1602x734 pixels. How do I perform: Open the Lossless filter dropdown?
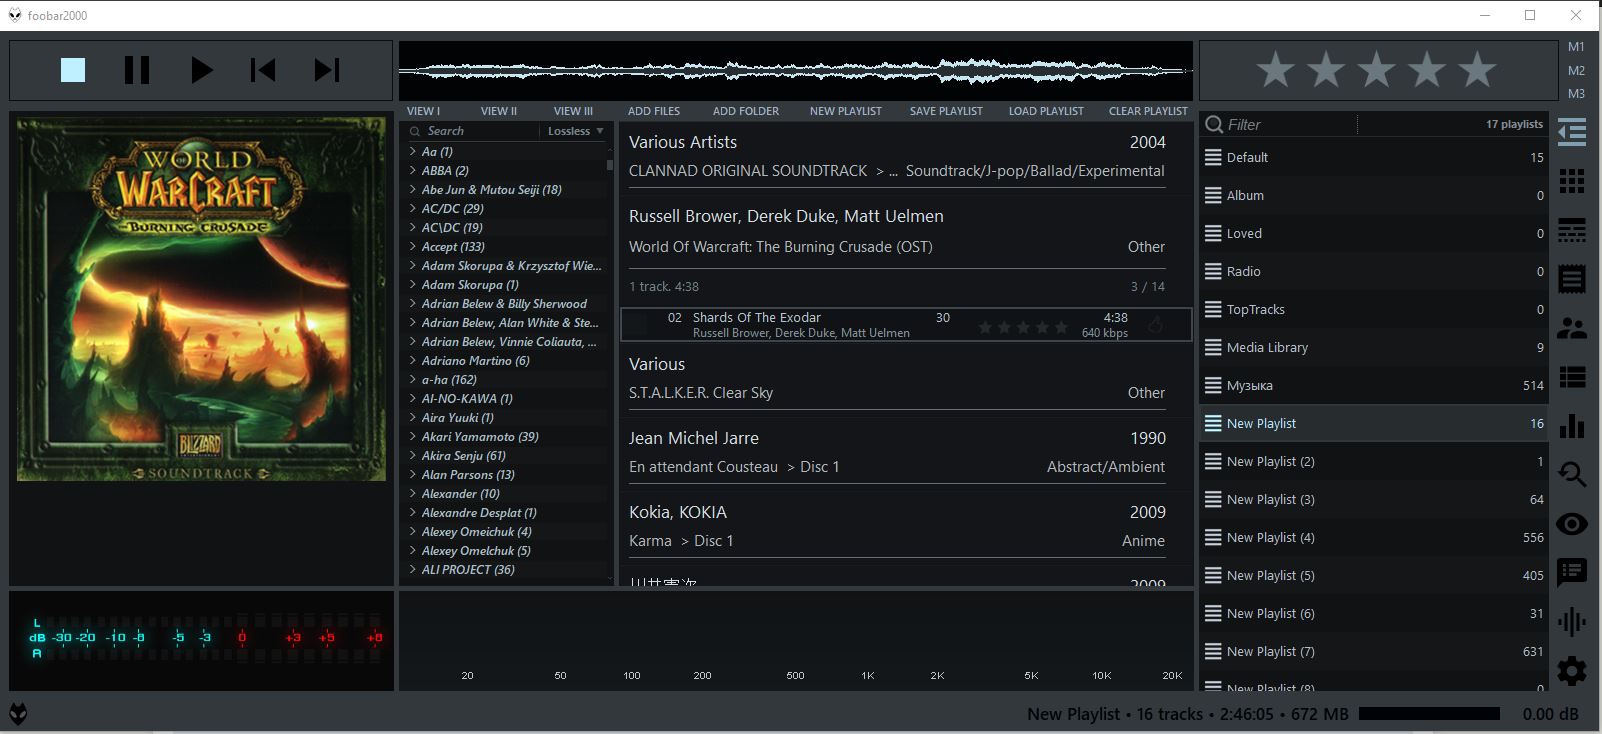(576, 131)
